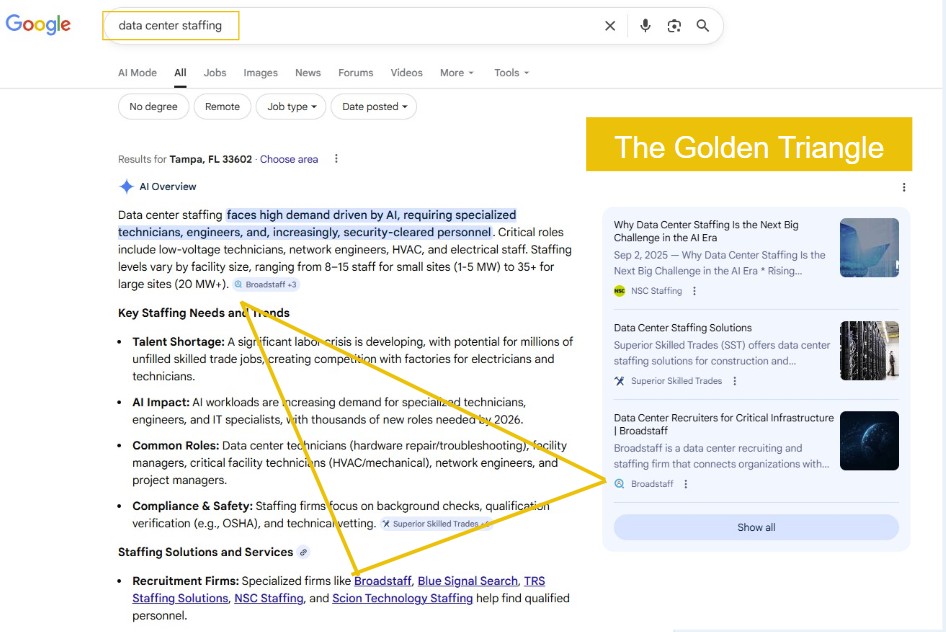Open the Job type dropdown
The image size is (946, 632).
pos(290,106)
